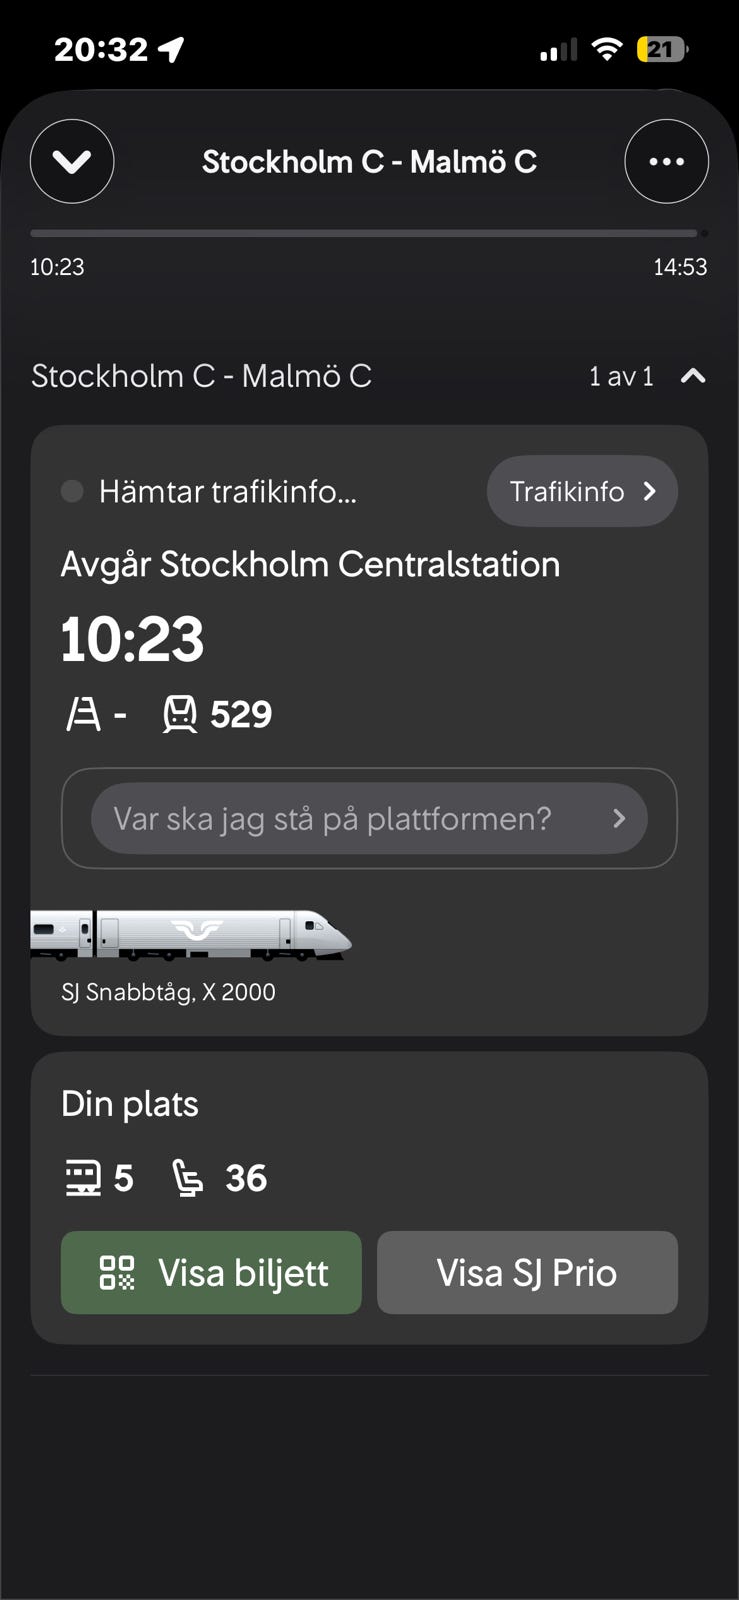This screenshot has width=739, height=1600.
Task: Tap the 14:53 arrival time label
Action: coord(680,267)
